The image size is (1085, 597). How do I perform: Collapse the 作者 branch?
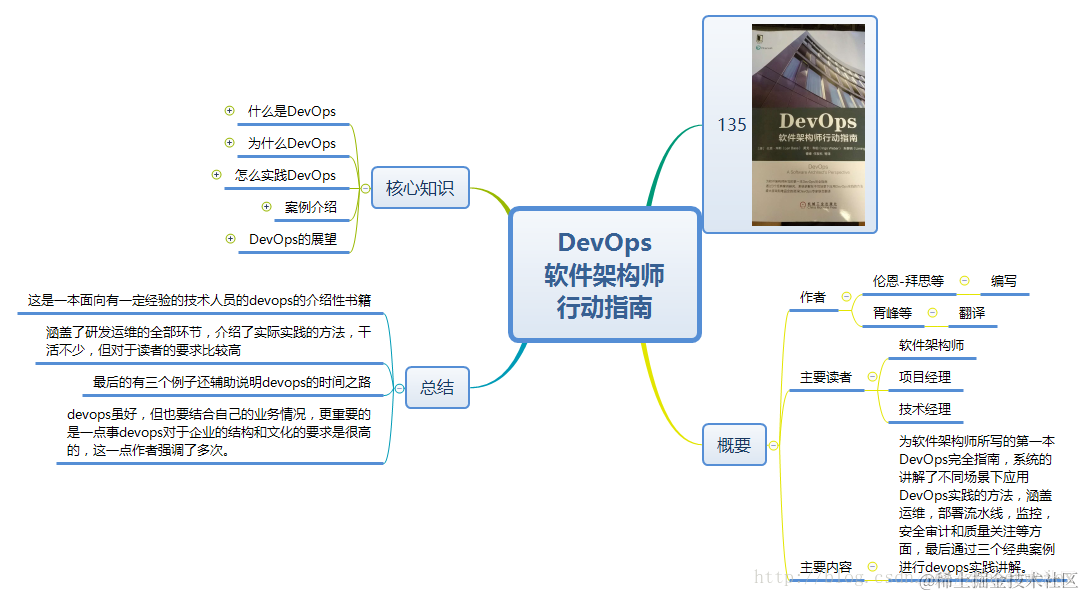846,296
